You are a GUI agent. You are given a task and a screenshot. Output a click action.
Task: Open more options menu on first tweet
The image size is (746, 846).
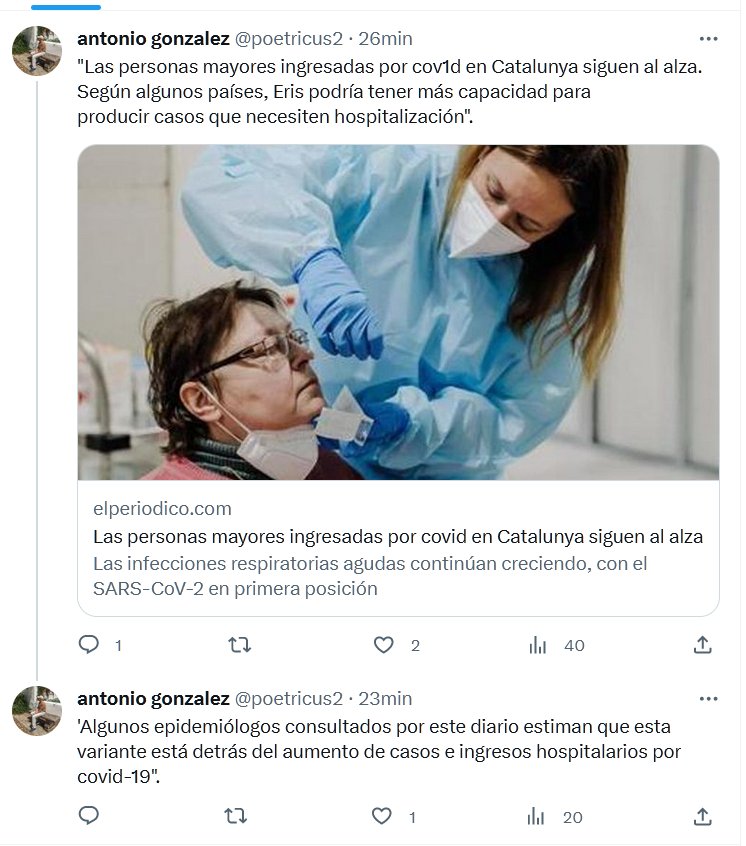pos(709,39)
